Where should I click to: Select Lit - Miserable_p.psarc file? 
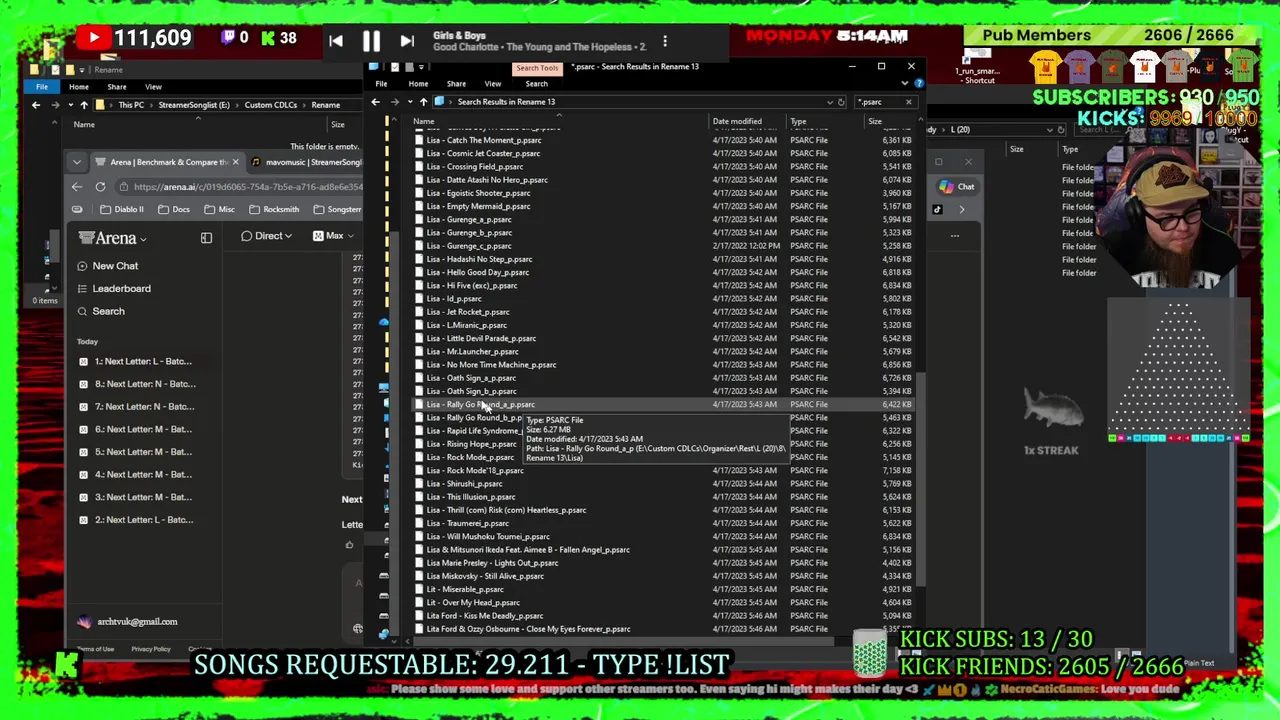tap(465, 589)
